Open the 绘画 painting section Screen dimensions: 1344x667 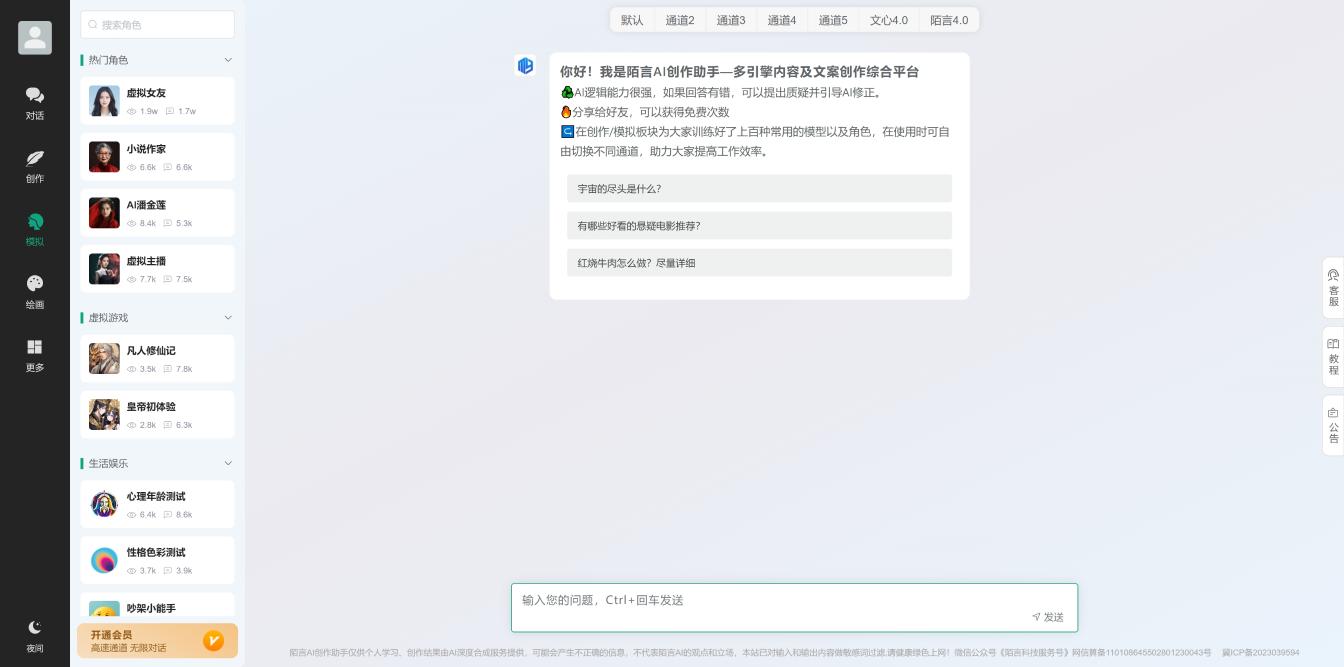point(34,292)
